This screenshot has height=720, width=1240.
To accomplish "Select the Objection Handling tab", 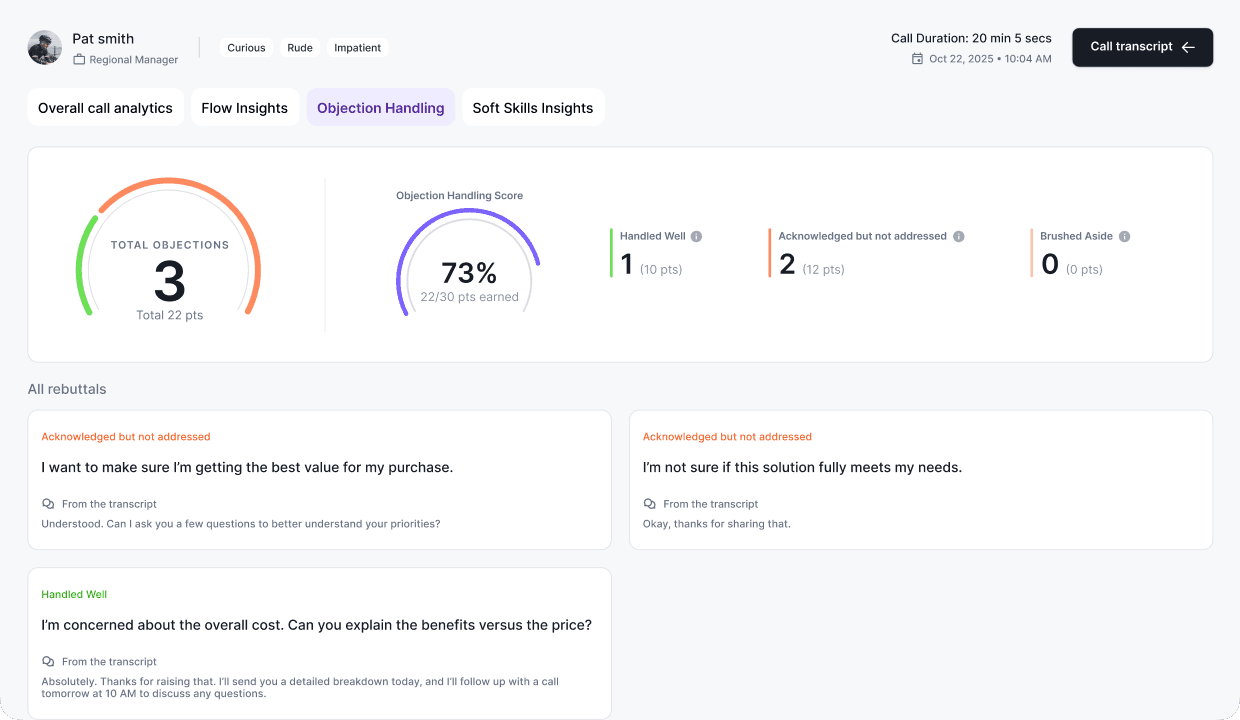I will (381, 108).
